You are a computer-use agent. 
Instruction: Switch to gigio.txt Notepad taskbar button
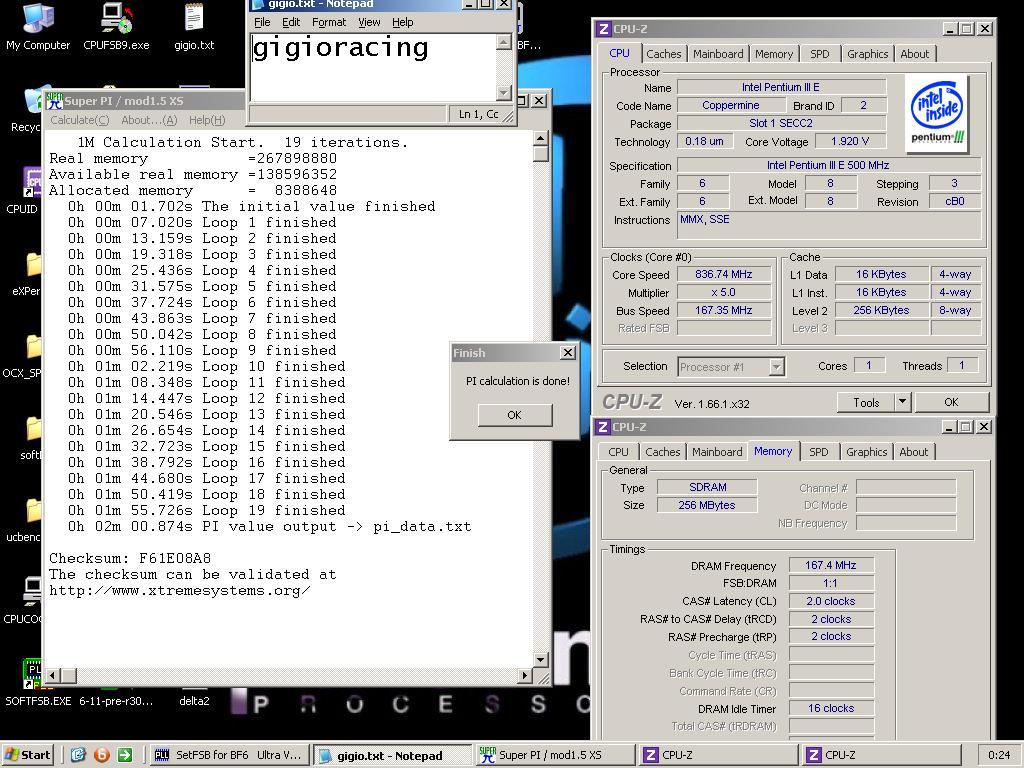point(391,756)
